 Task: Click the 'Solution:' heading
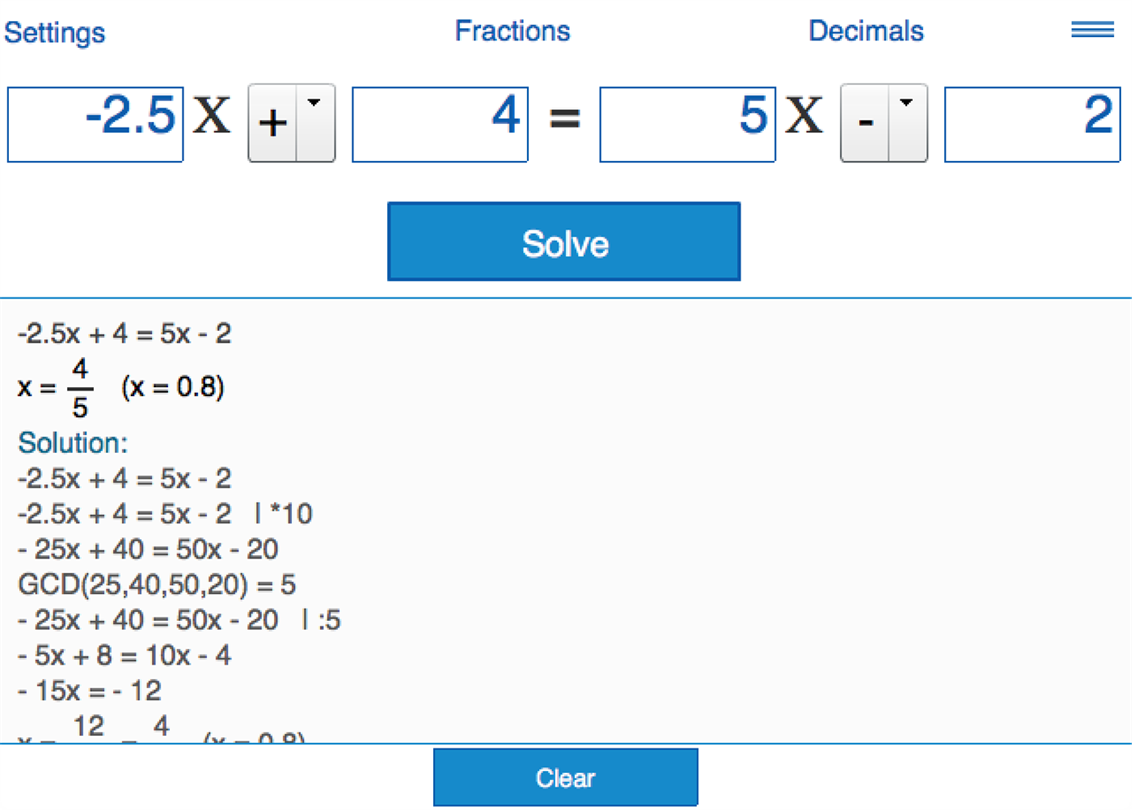73,442
